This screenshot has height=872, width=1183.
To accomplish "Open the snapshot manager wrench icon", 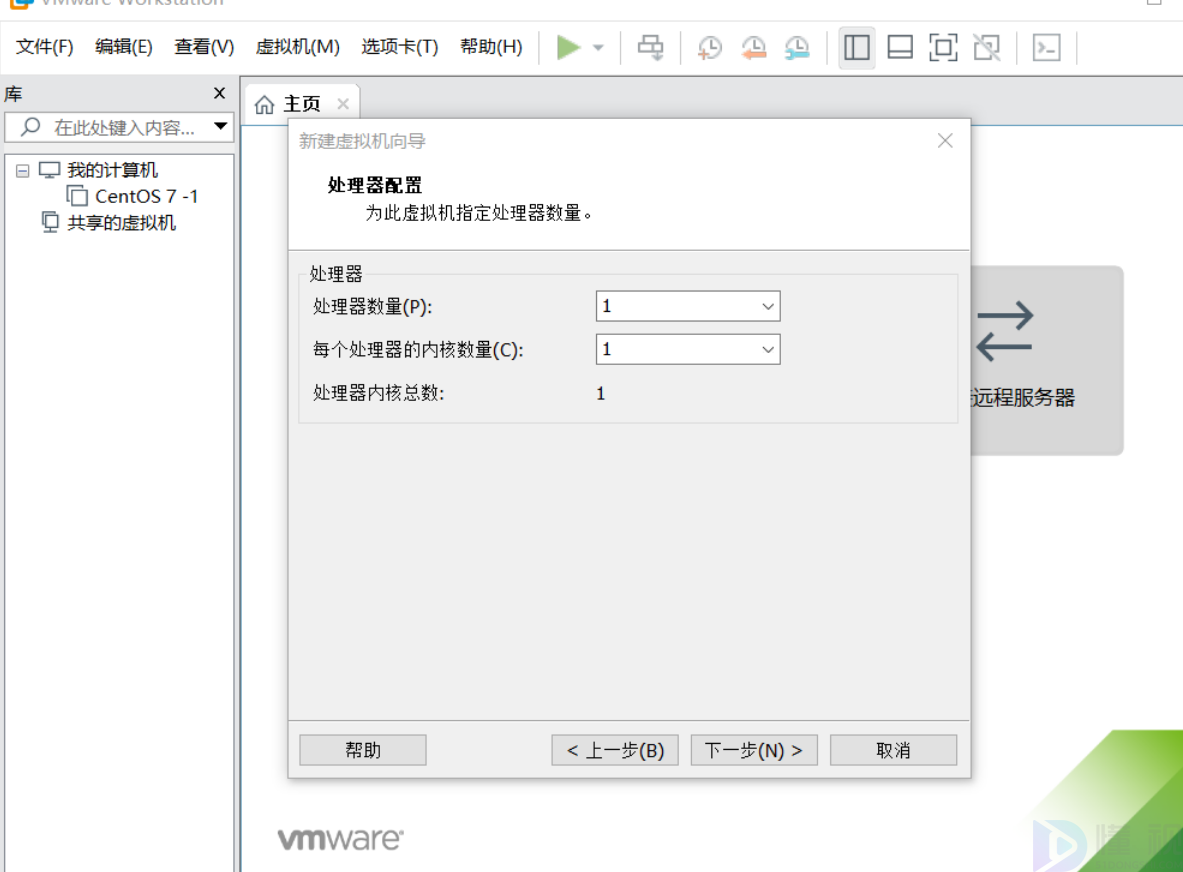I will [x=797, y=47].
